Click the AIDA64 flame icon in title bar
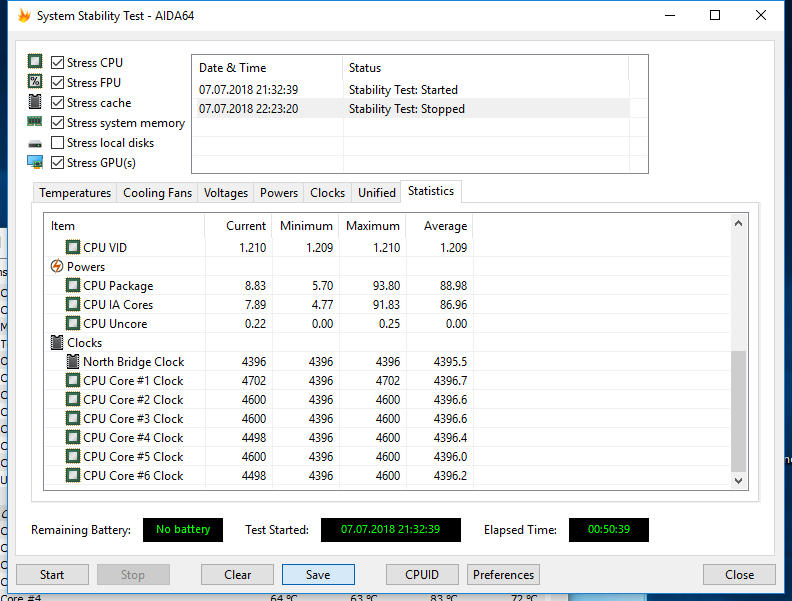Image resolution: width=792 pixels, height=601 pixels. [24, 16]
